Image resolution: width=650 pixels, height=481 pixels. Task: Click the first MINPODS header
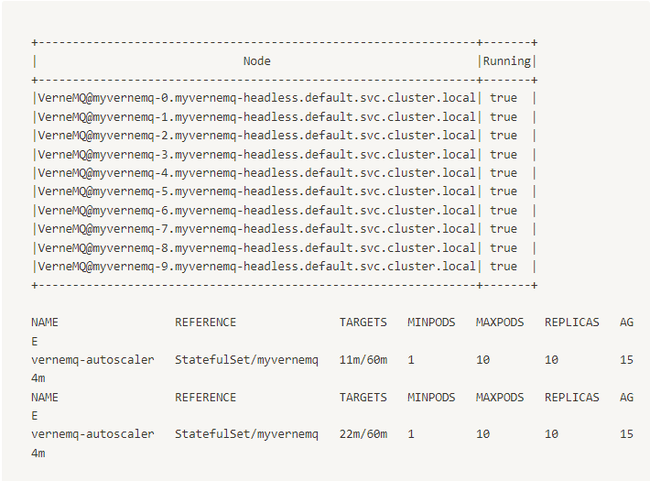click(x=431, y=322)
